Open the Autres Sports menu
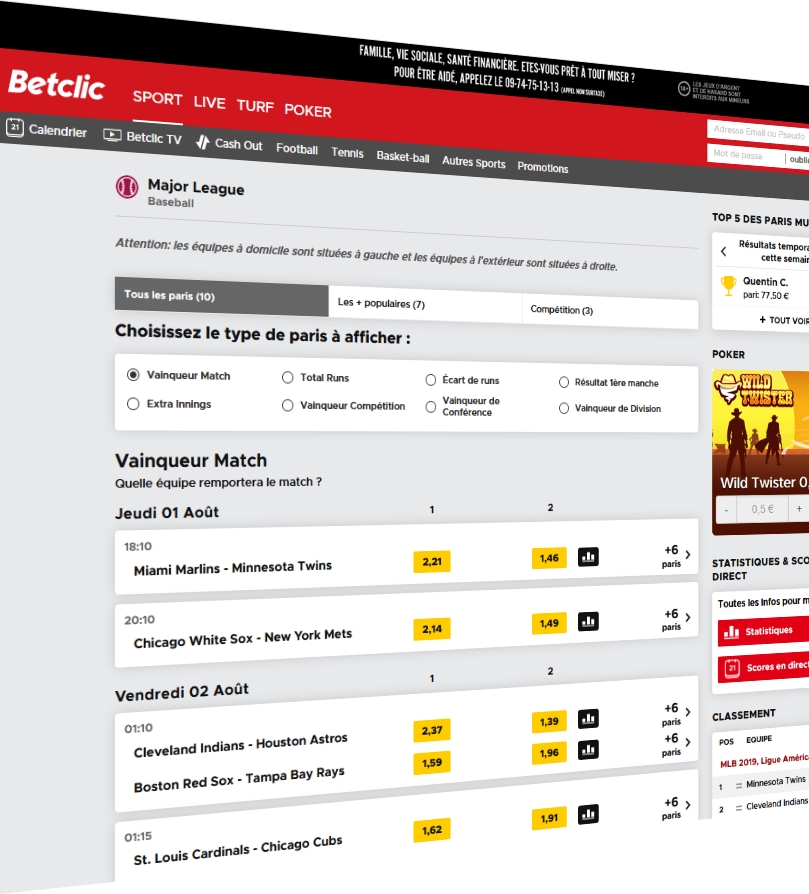 coord(474,162)
